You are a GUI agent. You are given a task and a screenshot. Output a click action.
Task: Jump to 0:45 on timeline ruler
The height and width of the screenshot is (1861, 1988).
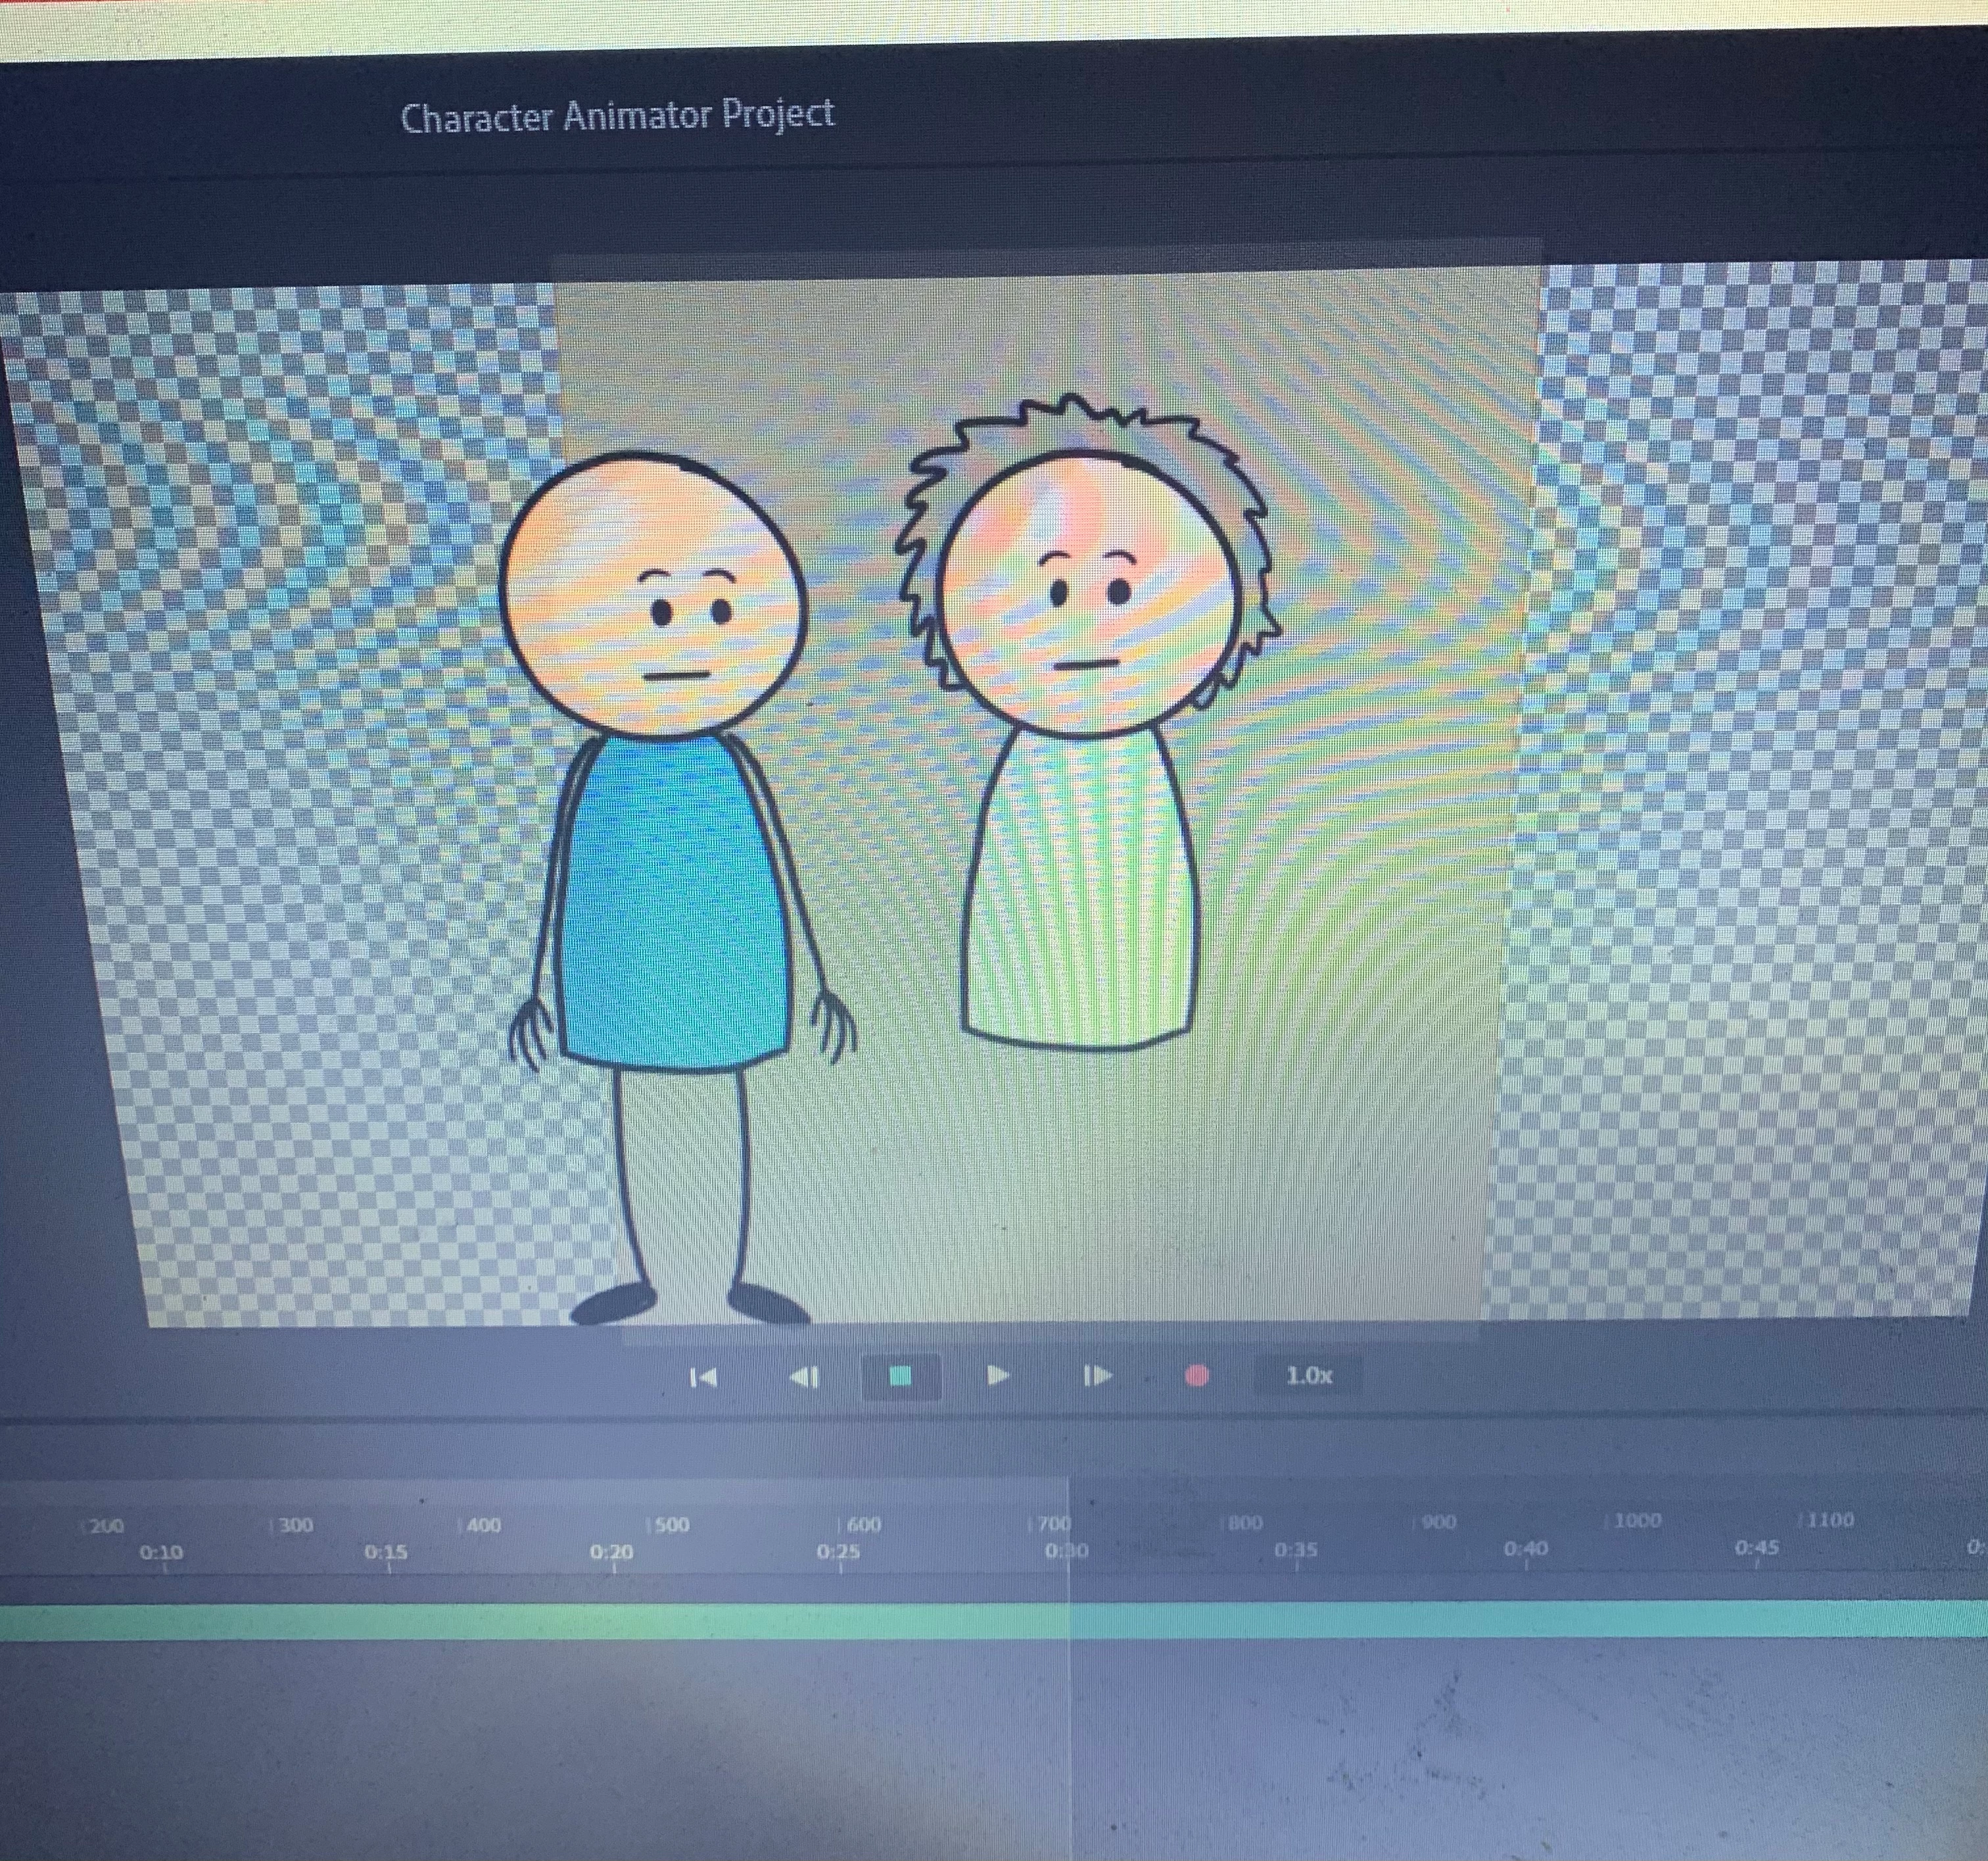pos(1756,1548)
